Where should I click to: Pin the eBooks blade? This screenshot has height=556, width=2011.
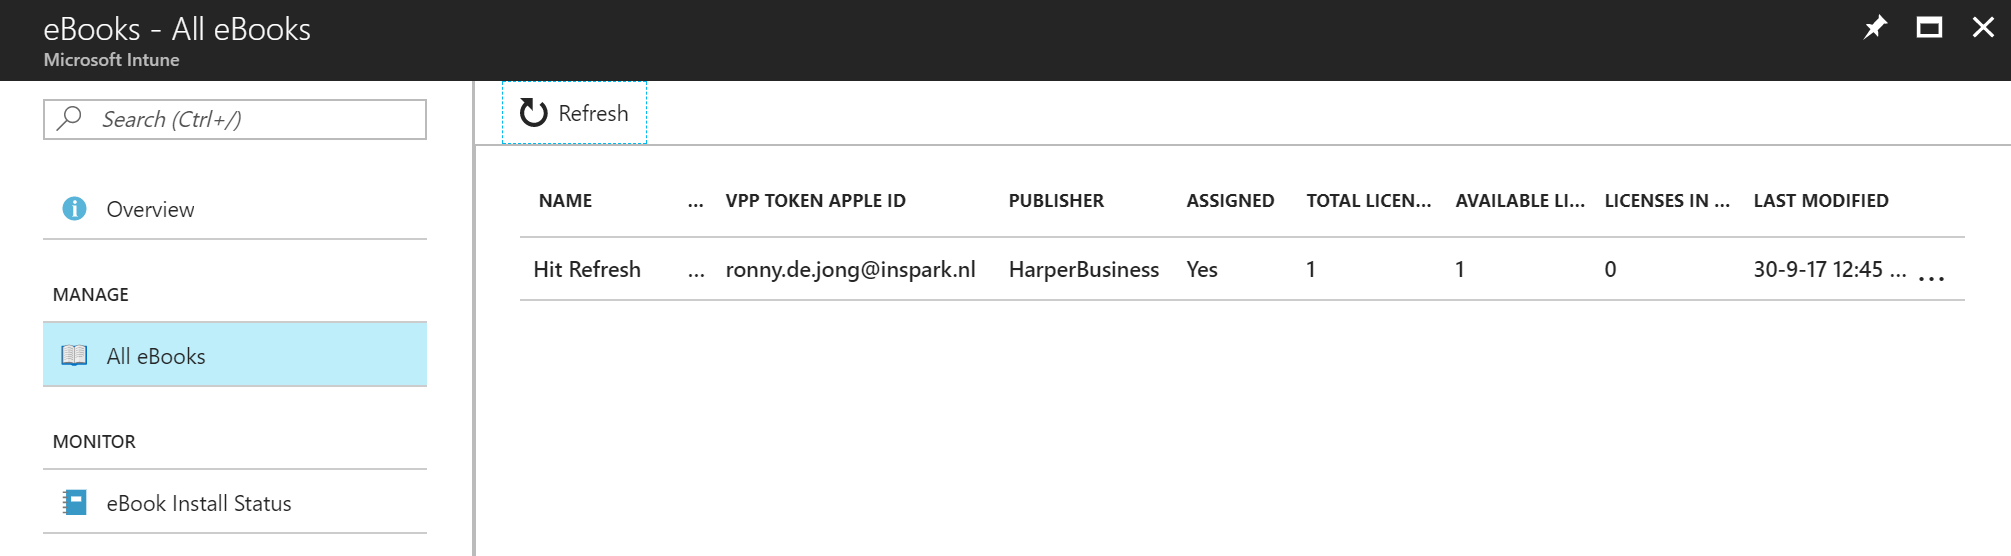[1875, 28]
